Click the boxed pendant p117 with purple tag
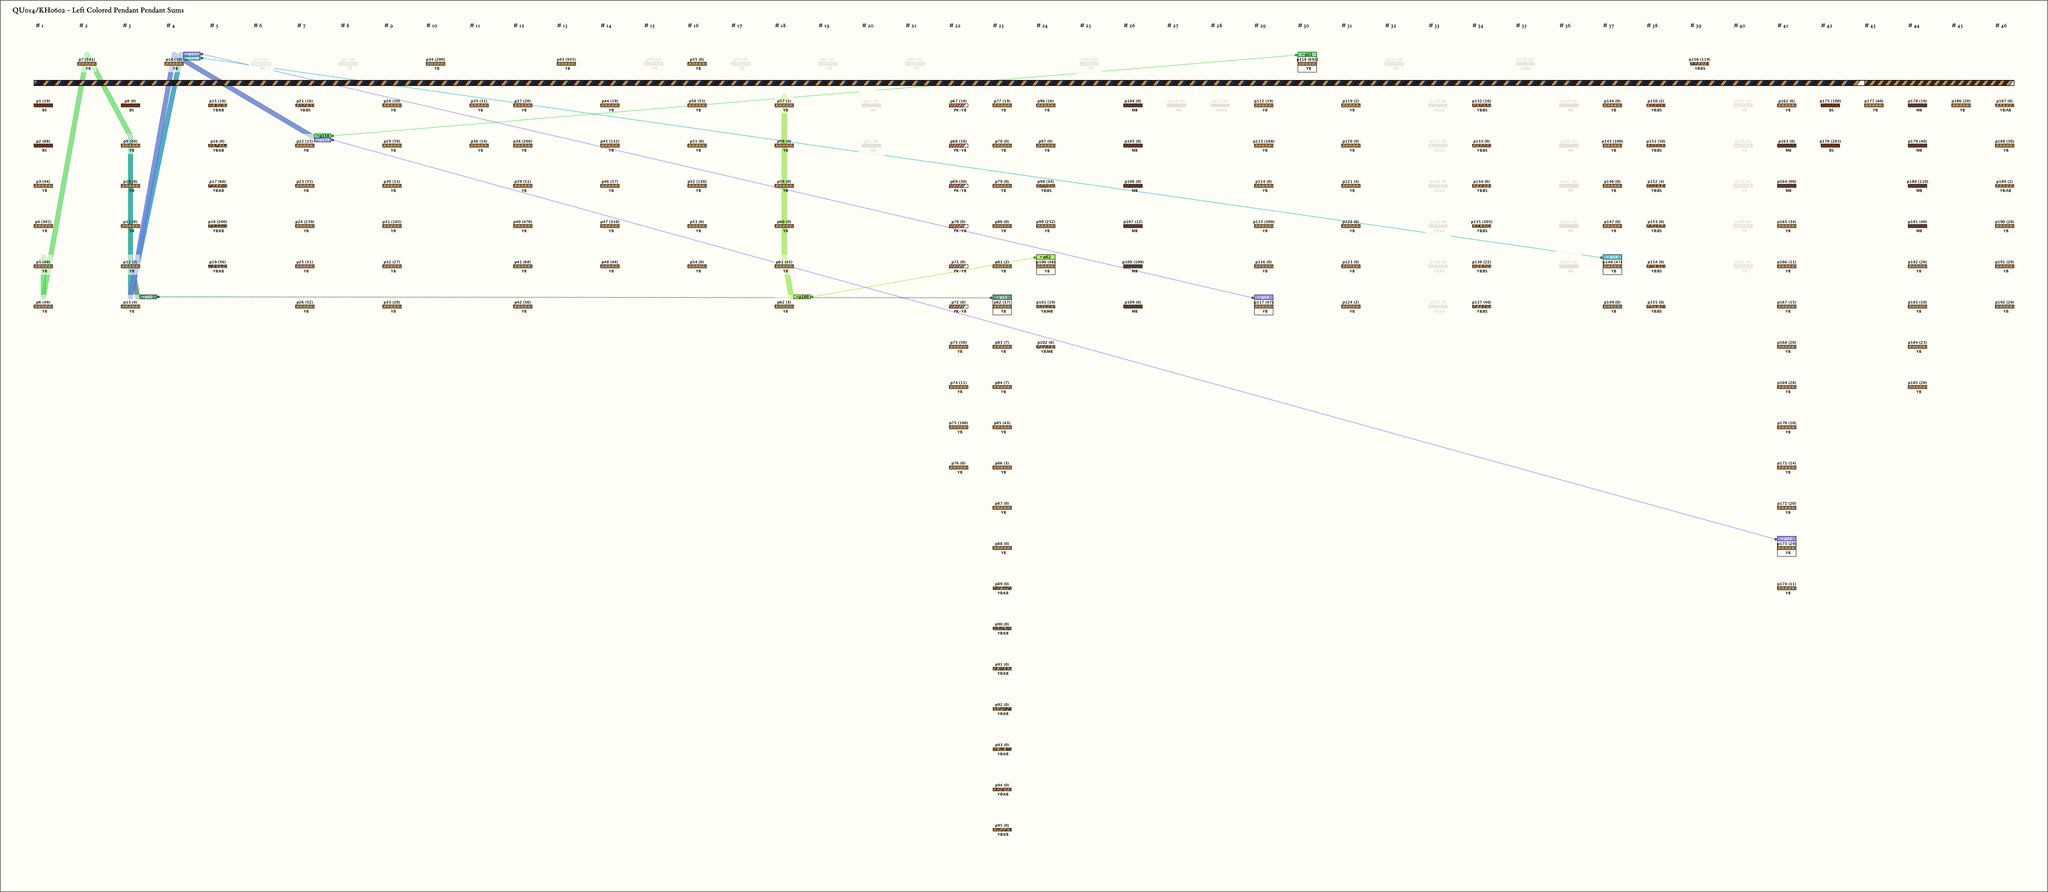The width and height of the screenshot is (2048, 892). [1263, 306]
